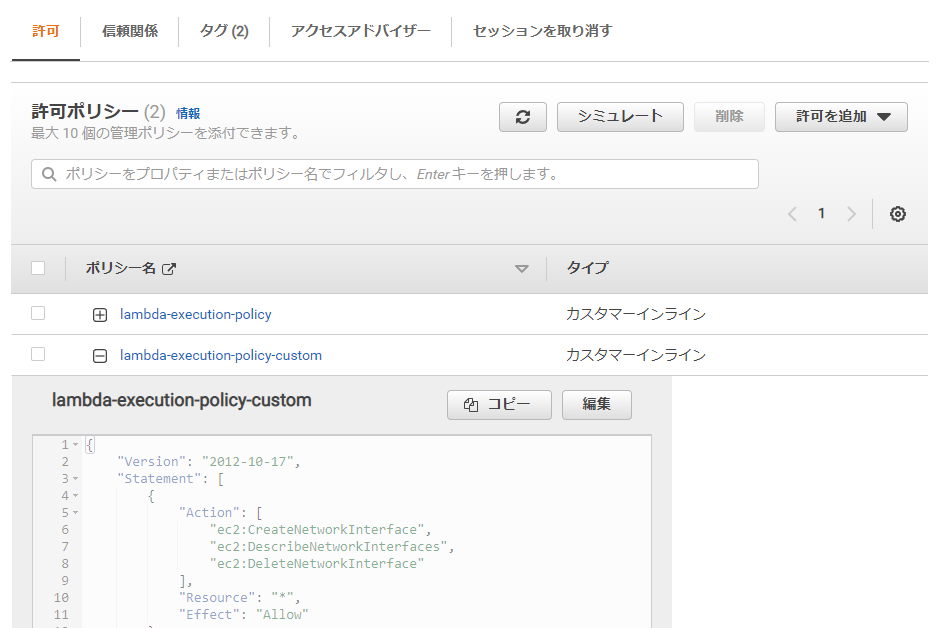
Task: Open the セッションを取り消す tab
Action: (x=543, y=31)
